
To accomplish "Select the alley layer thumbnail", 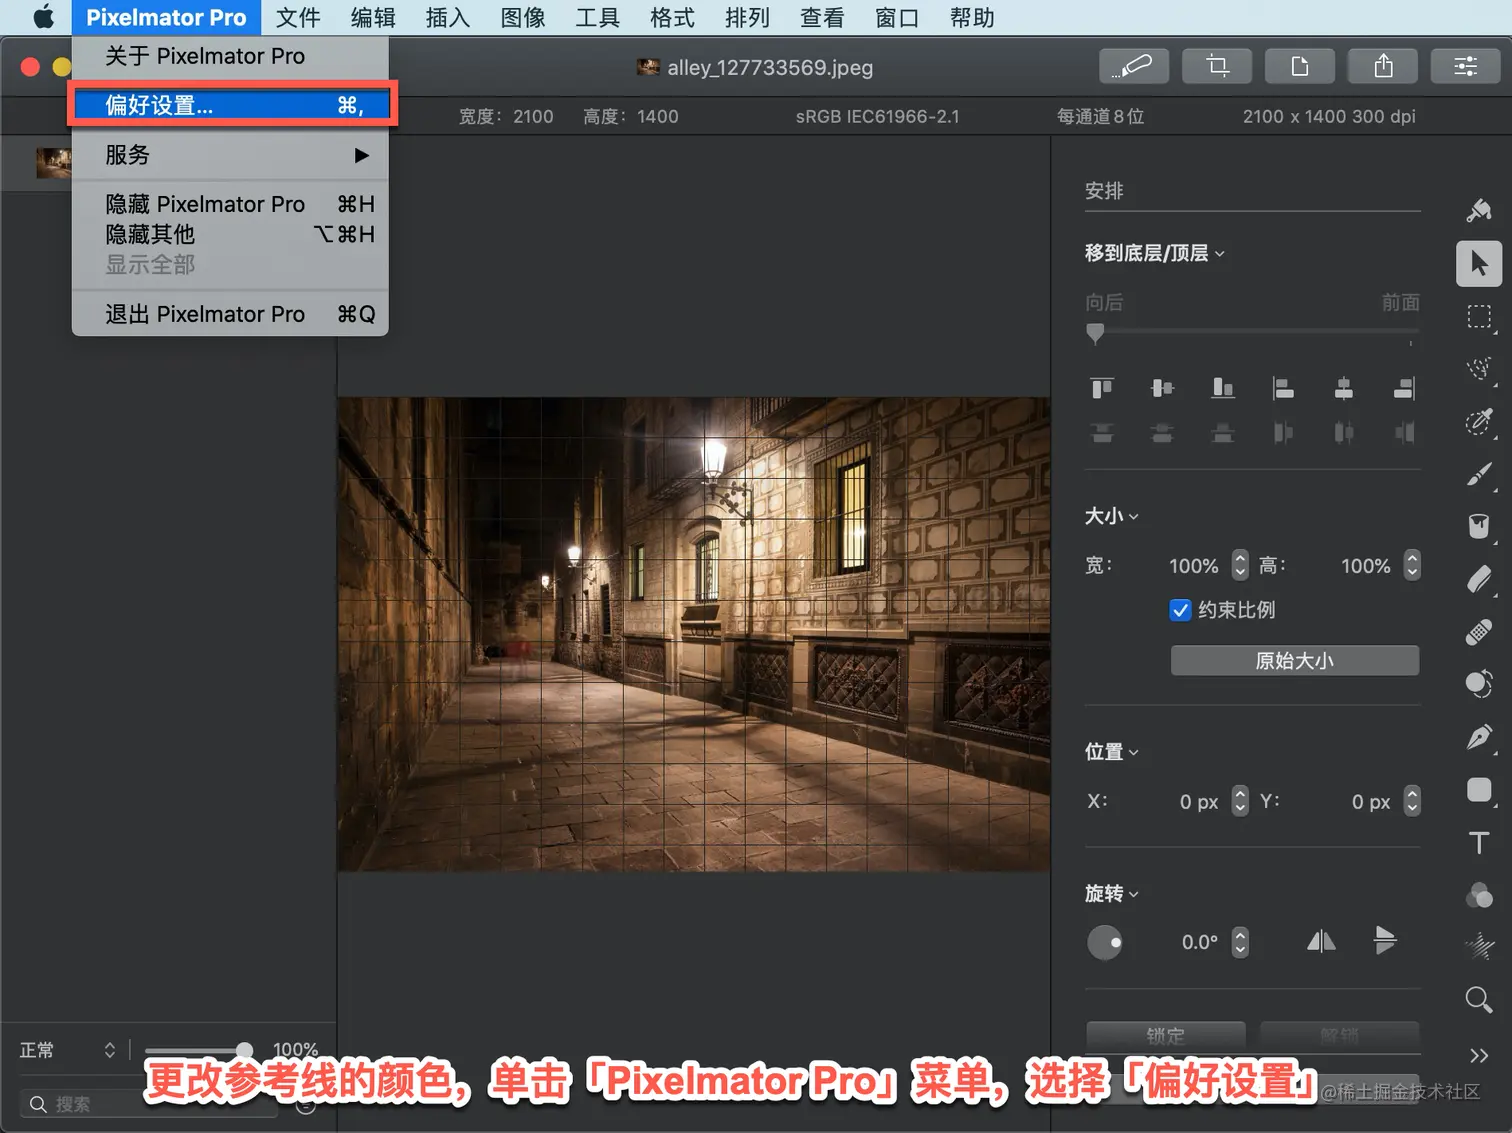I will [x=53, y=162].
